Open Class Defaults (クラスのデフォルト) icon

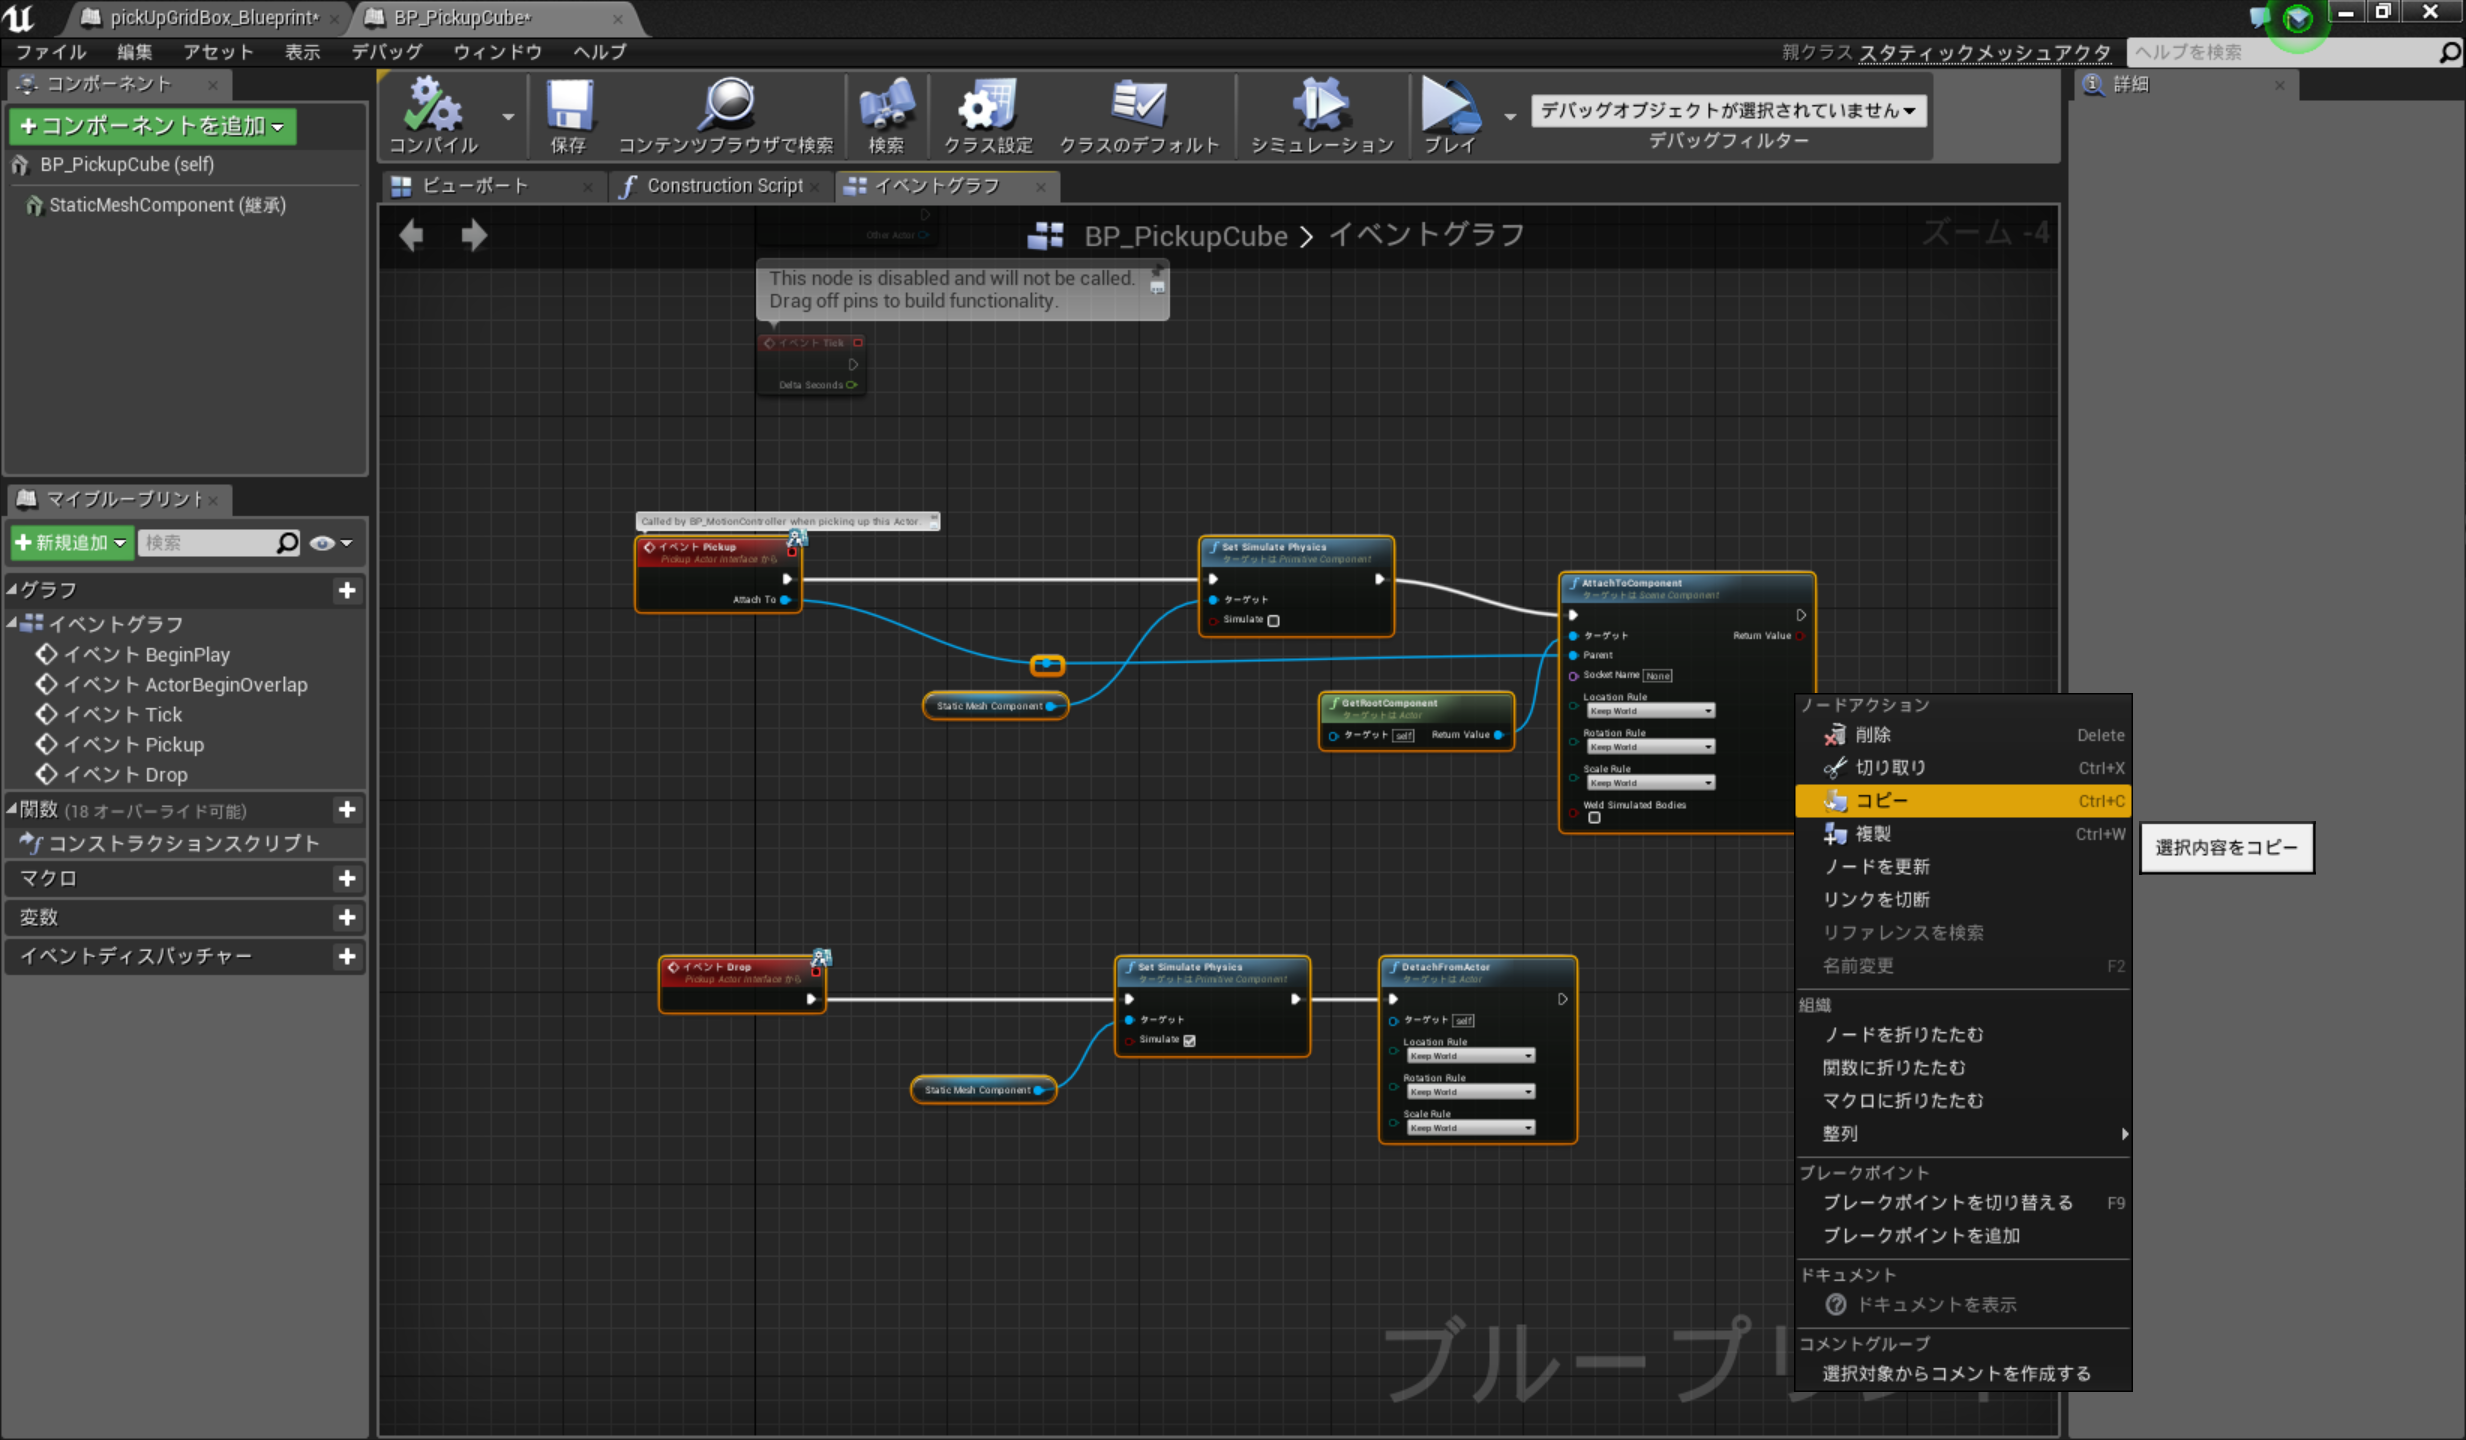pyautogui.click(x=1139, y=106)
